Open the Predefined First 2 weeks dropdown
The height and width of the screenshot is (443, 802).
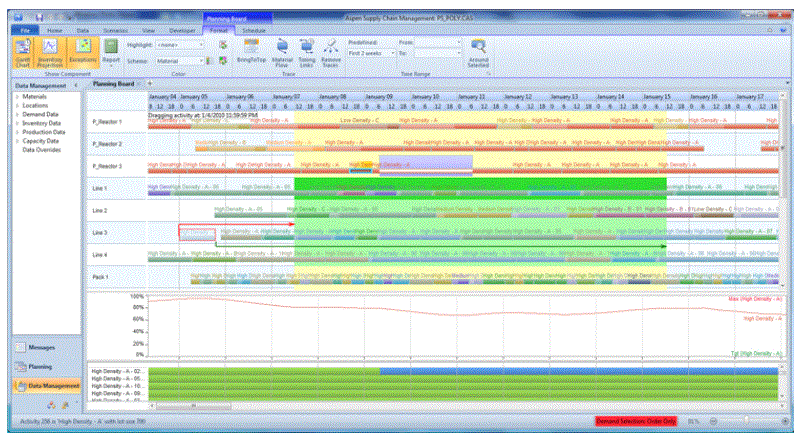click(393, 53)
